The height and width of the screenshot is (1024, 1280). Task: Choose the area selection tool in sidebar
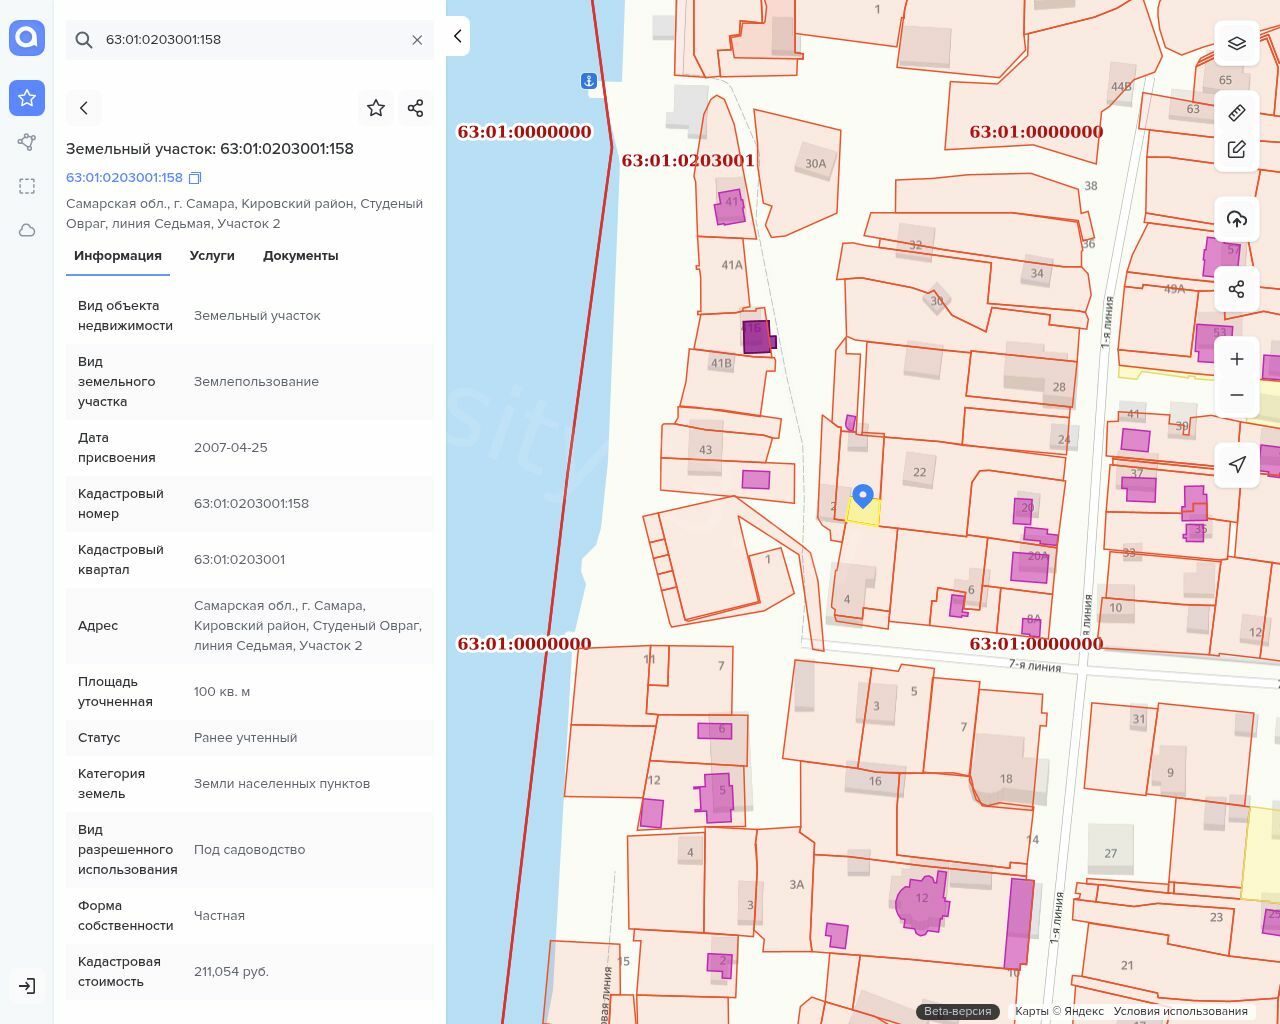click(27, 186)
